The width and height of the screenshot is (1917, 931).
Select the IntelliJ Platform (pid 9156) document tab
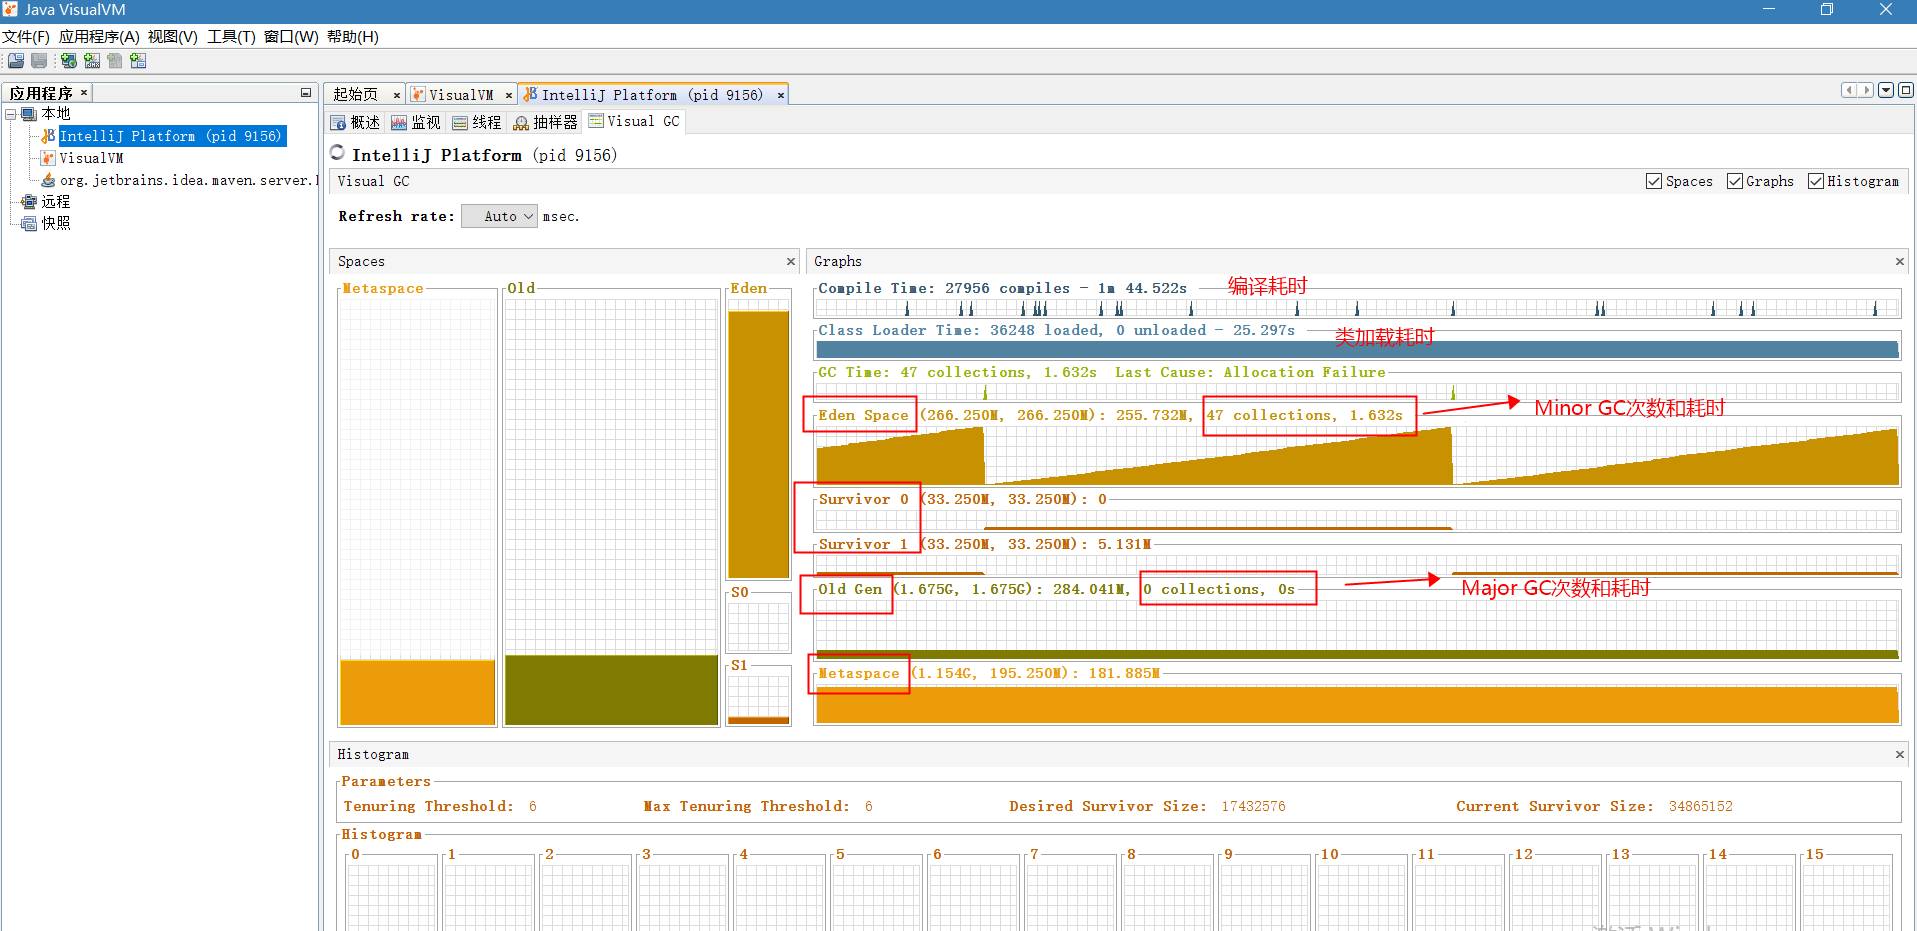[x=652, y=95]
